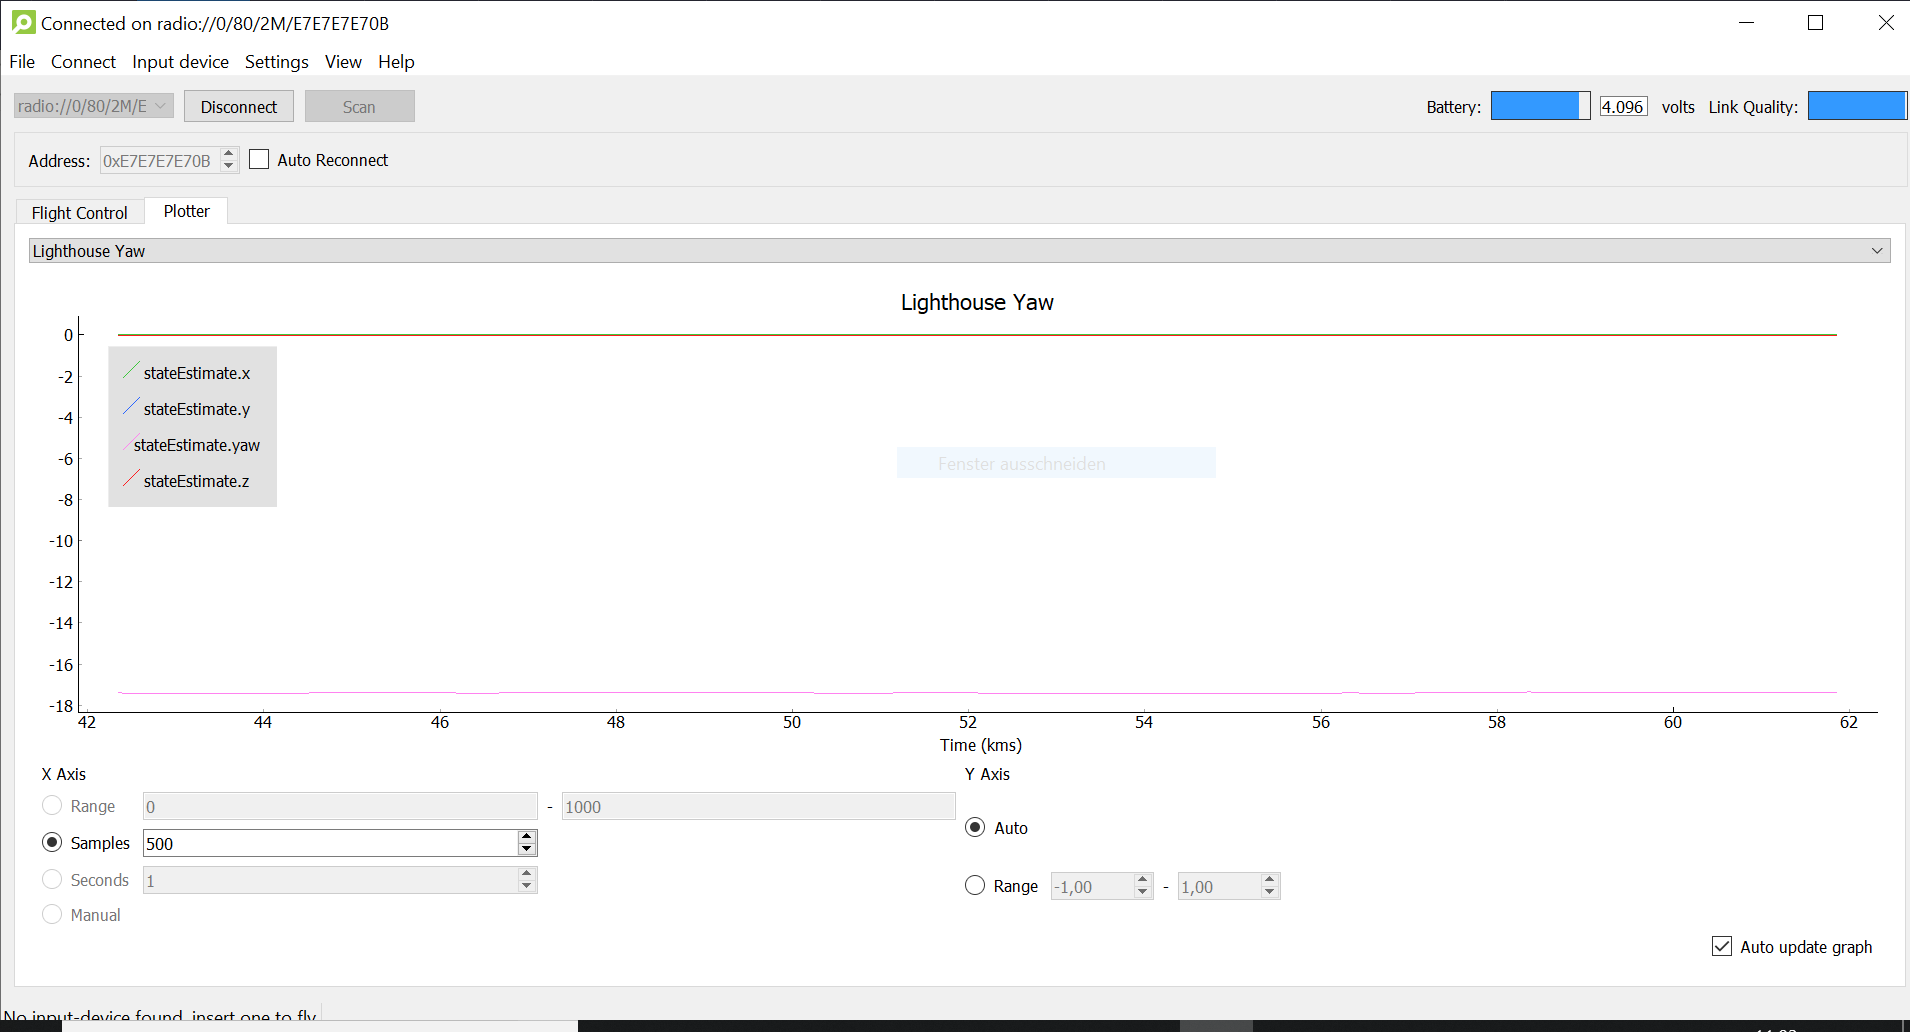Viewport: 1910px width, 1032px height.
Task: Open the radio URI selection dropdown
Action: (x=94, y=106)
